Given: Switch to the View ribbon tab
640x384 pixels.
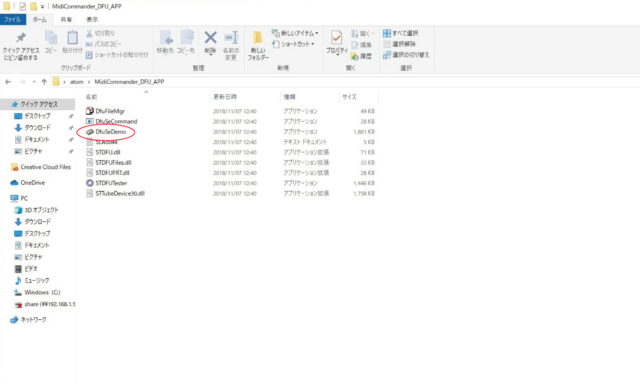Looking at the screenshot, I should coord(92,19).
